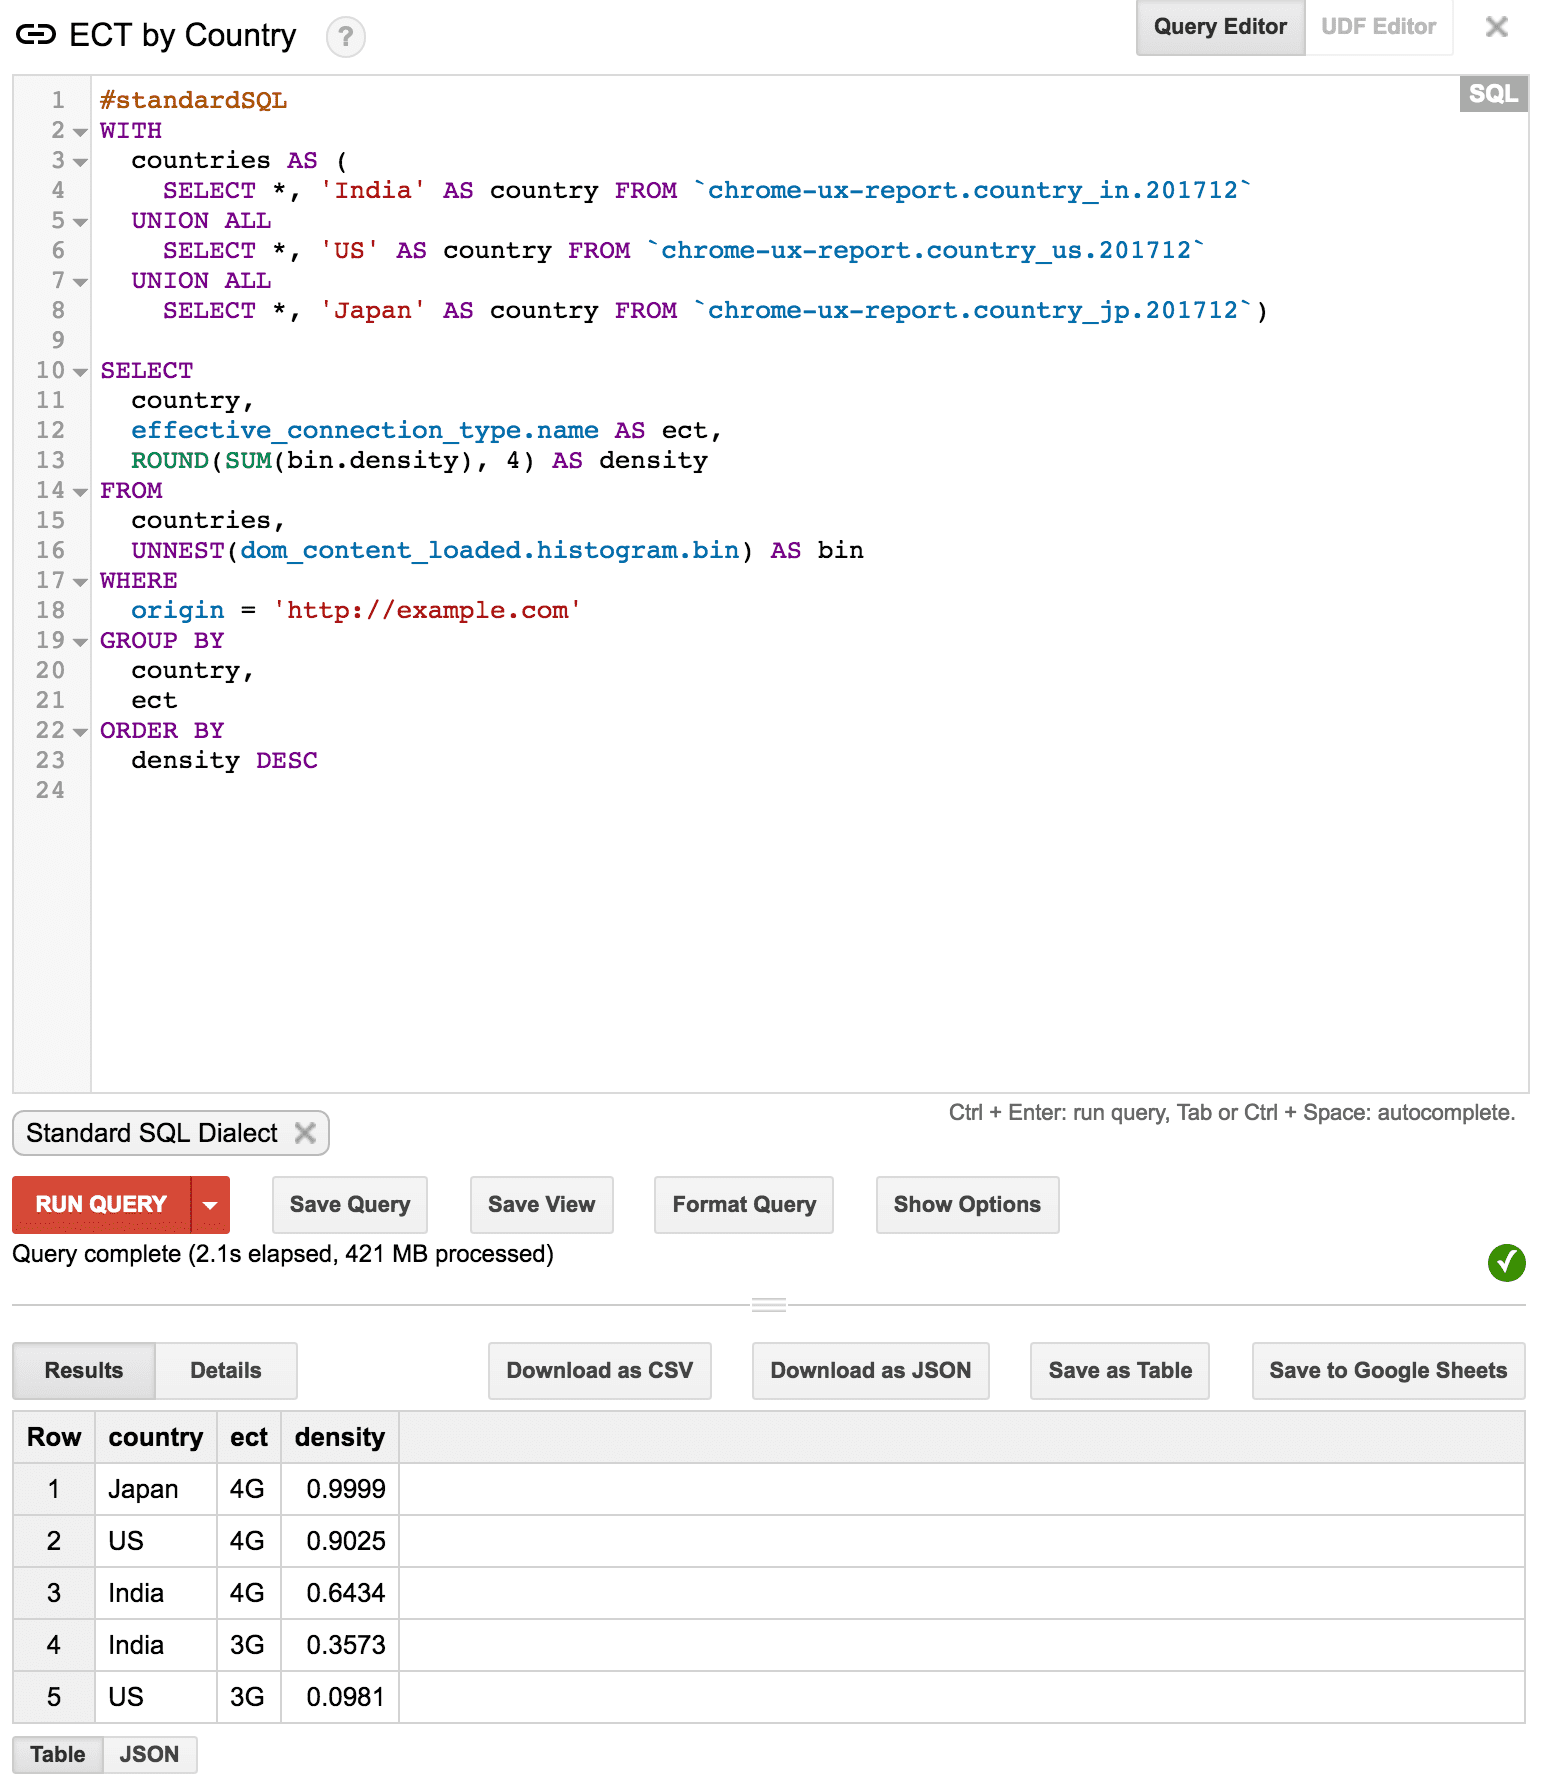Viewport: 1542px width, 1790px height.
Task: Collapse the WITH block on line 2
Action: pos(80,132)
